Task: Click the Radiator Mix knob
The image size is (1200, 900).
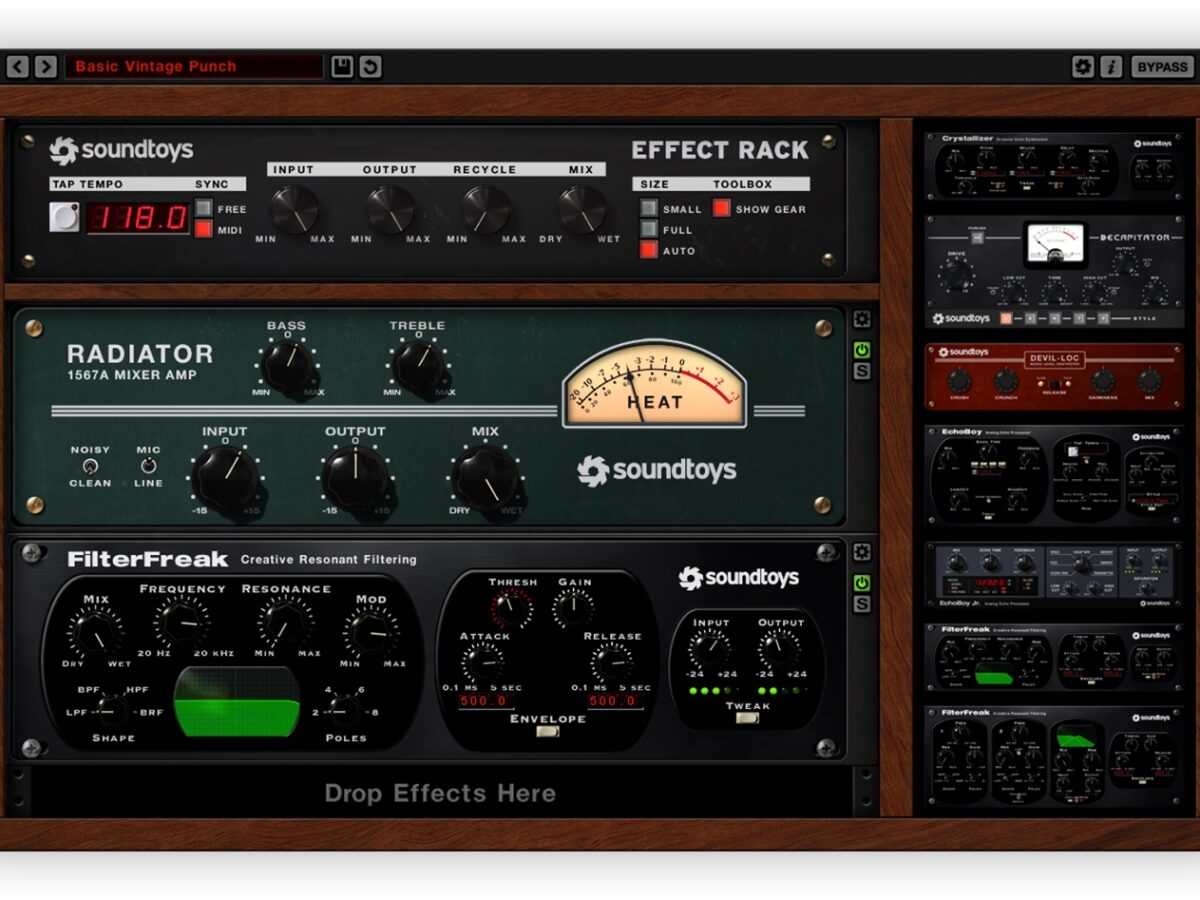Action: 485,477
